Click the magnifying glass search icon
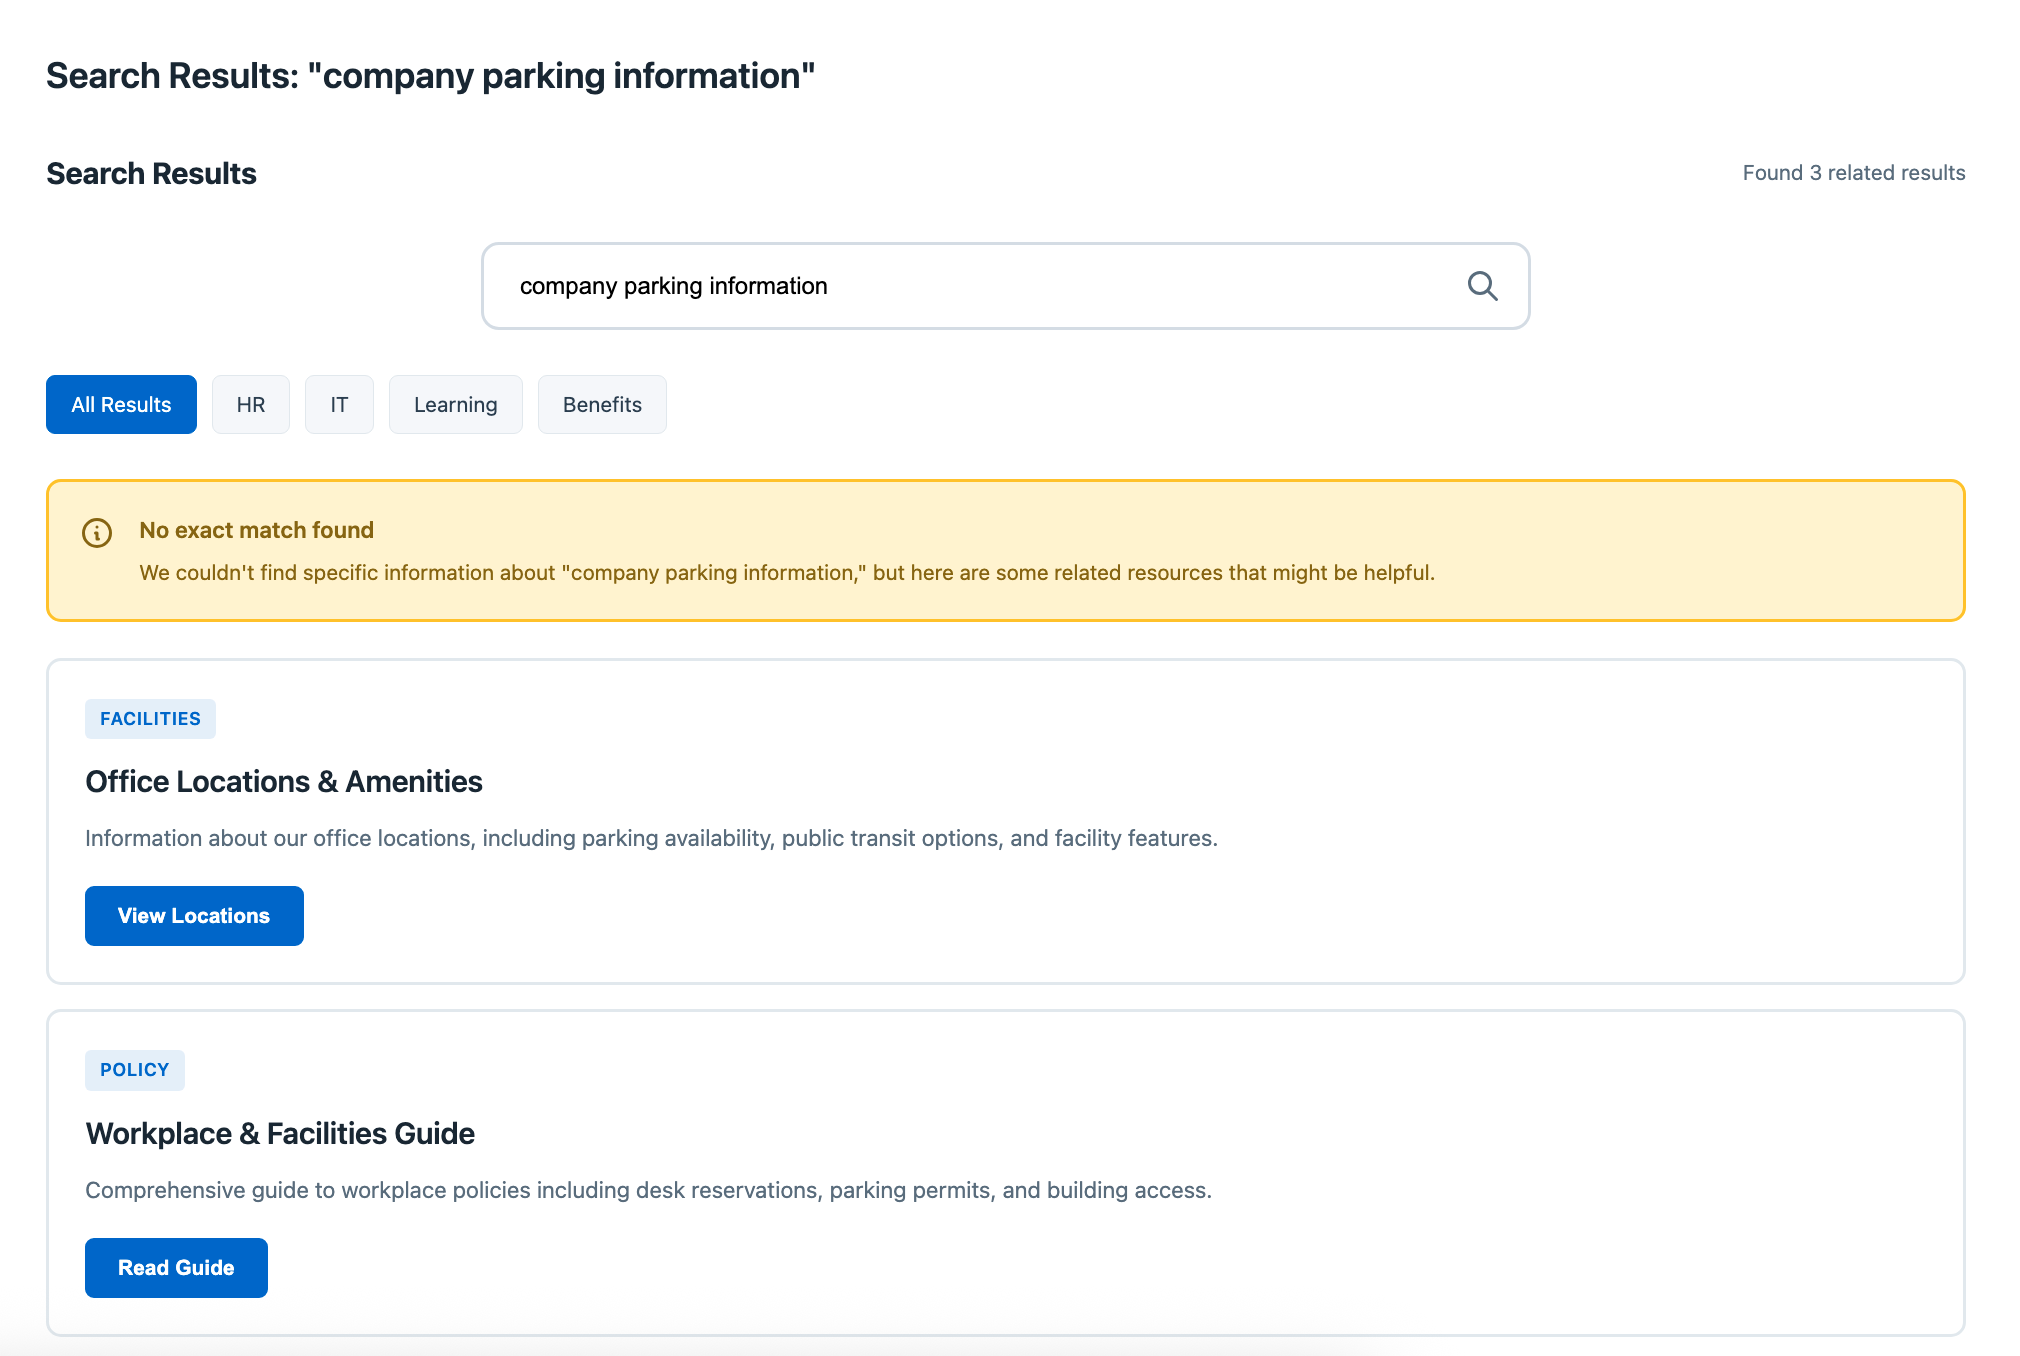 (1482, 286)
